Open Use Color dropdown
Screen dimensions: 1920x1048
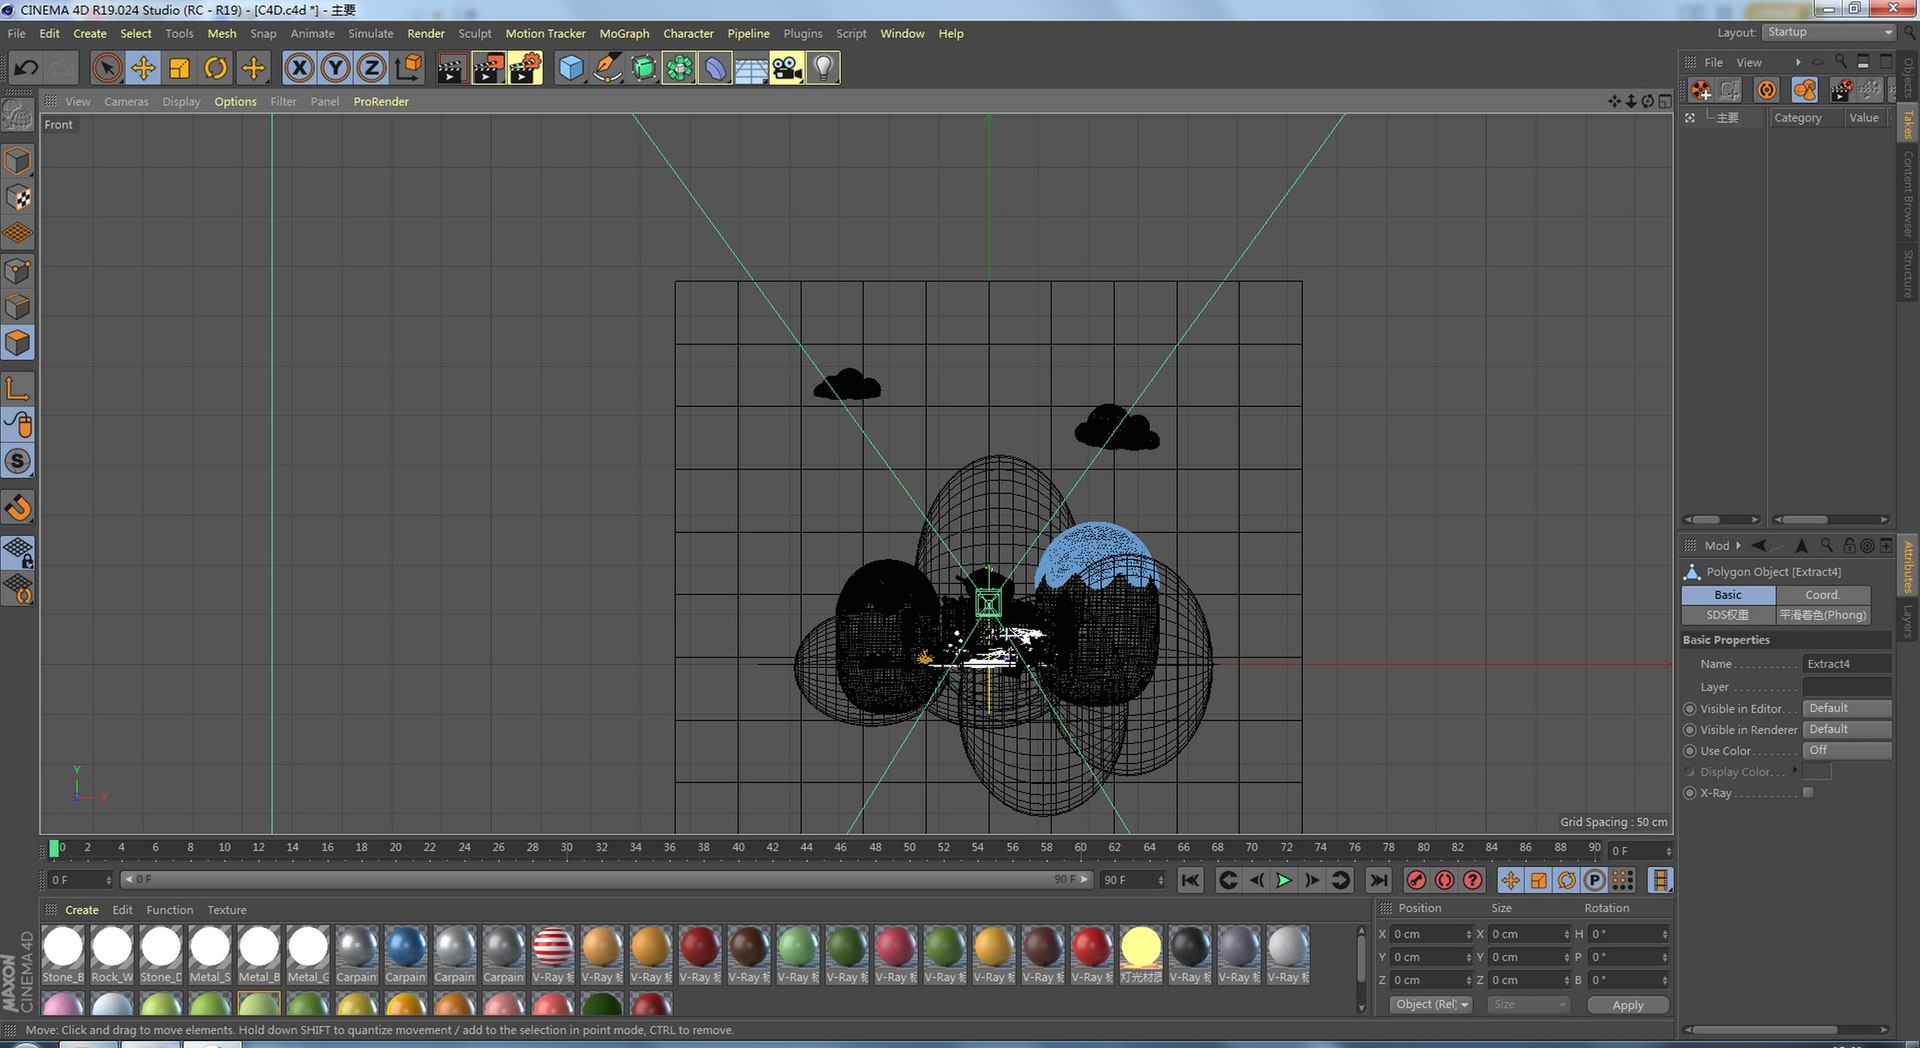click(1846, 750)
